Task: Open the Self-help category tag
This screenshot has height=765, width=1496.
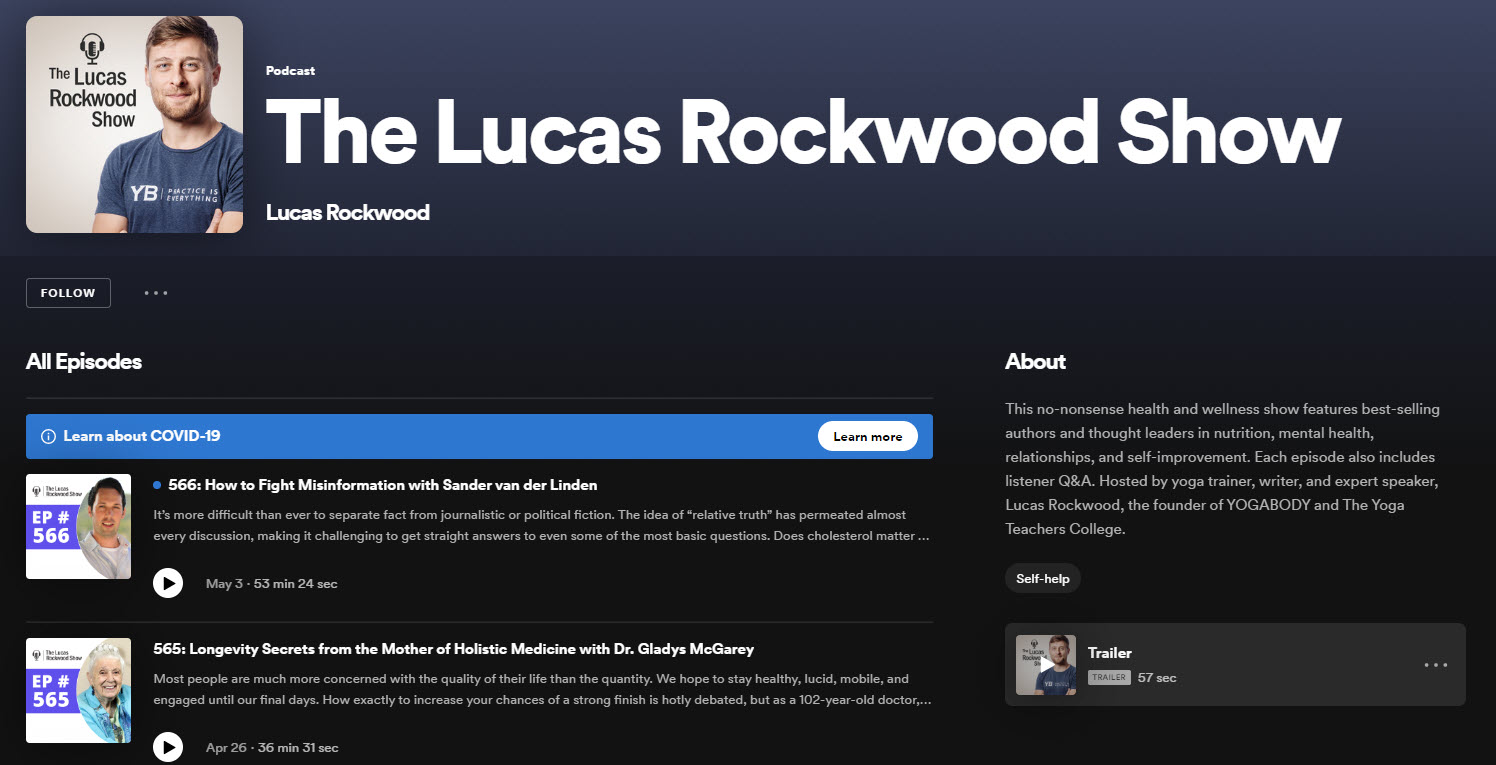Action: pos(1043,579)
